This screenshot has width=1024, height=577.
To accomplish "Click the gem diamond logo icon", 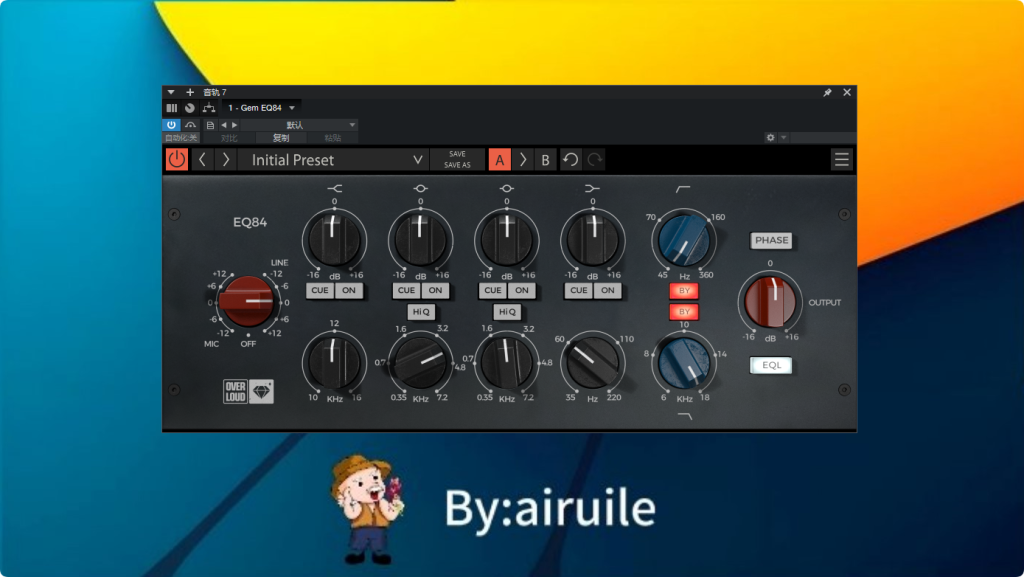I will click(261, 392).
